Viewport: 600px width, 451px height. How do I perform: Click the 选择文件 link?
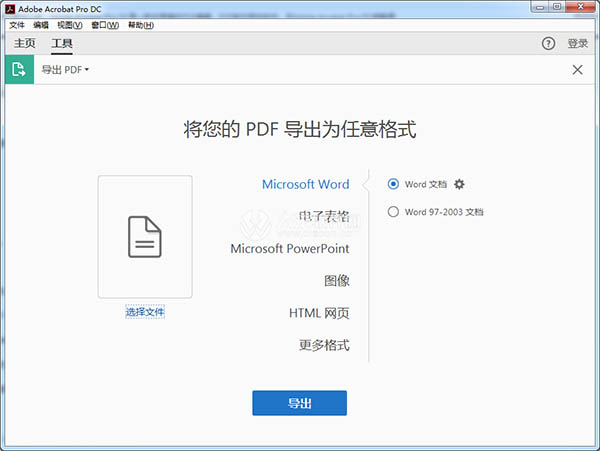coord(145,312)
